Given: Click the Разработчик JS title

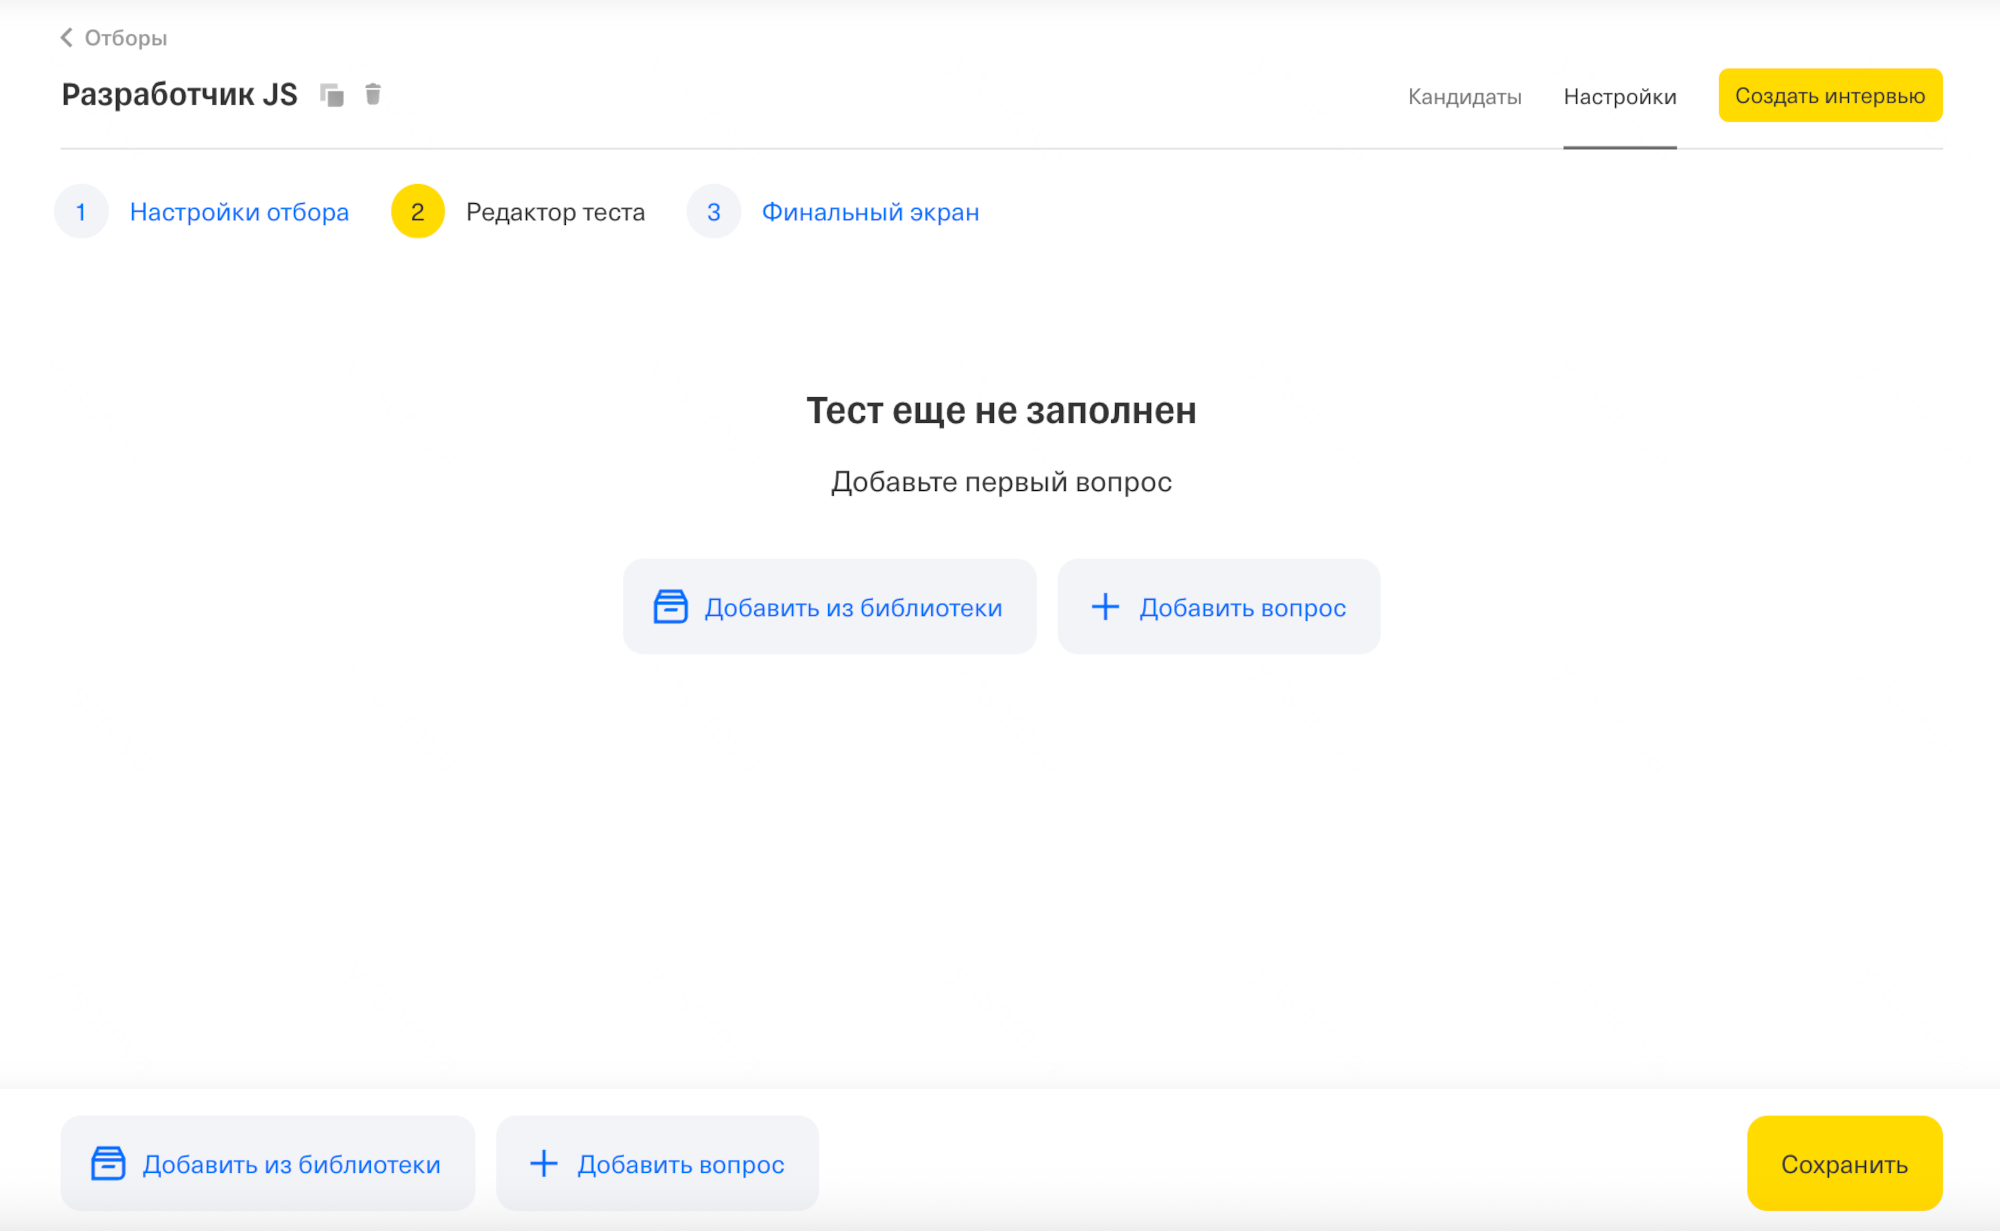Looking at the screenshot, I should [x=180, y=94].
